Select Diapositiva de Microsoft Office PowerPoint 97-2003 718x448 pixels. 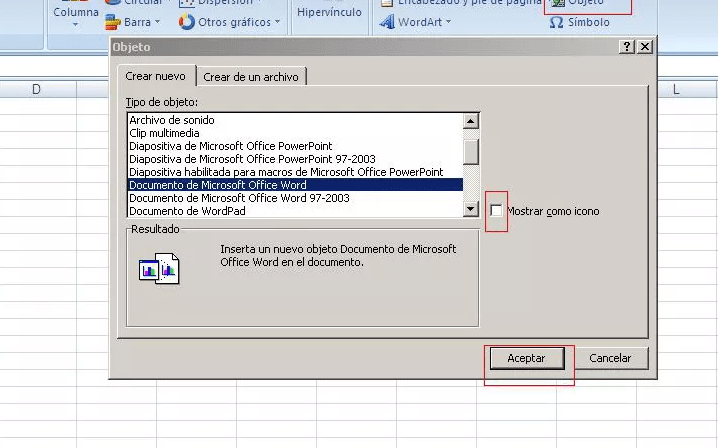click(295, 159)
